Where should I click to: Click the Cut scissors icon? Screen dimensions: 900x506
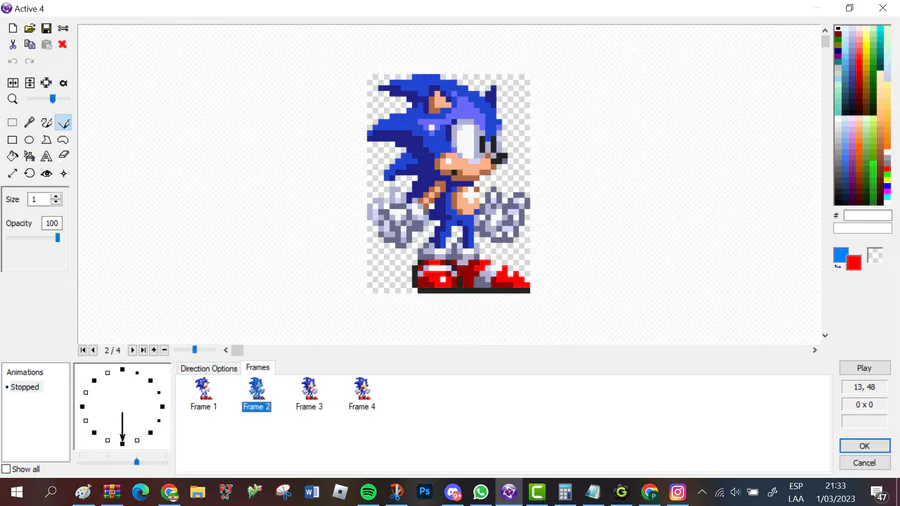[x=13, y=44]
